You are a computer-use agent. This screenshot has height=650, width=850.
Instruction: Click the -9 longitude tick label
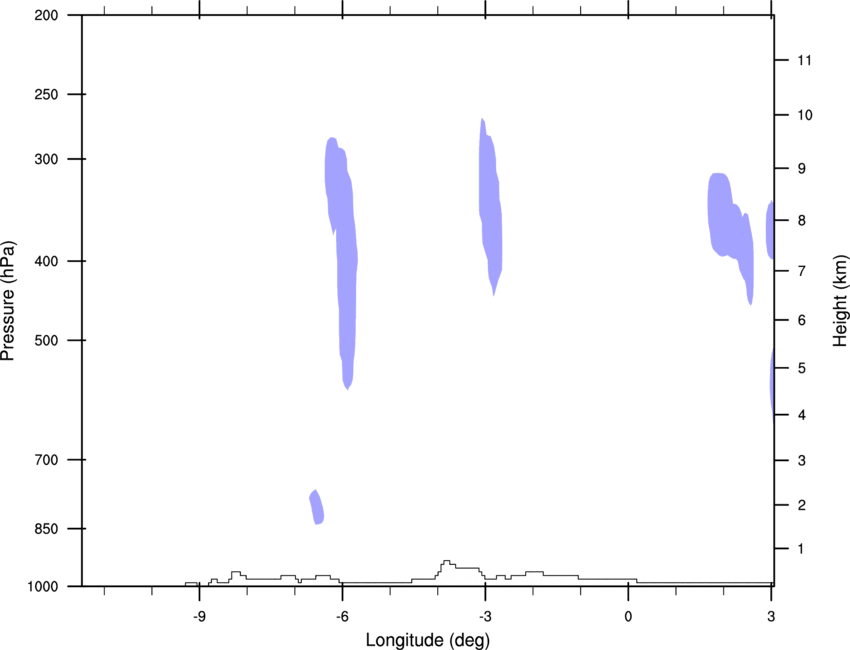(199, 616)
